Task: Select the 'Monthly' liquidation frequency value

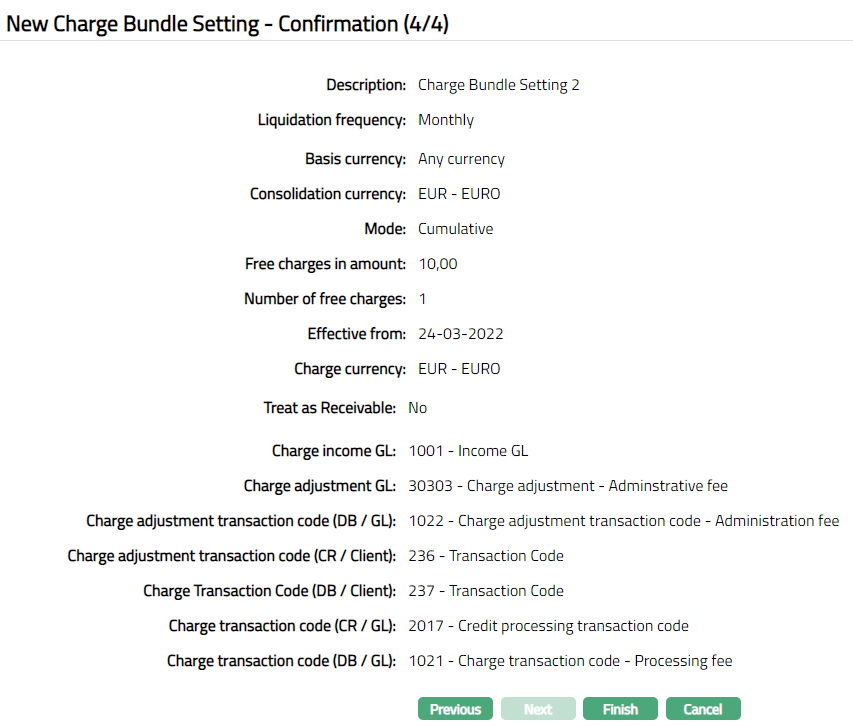Action: pos(446,120)
